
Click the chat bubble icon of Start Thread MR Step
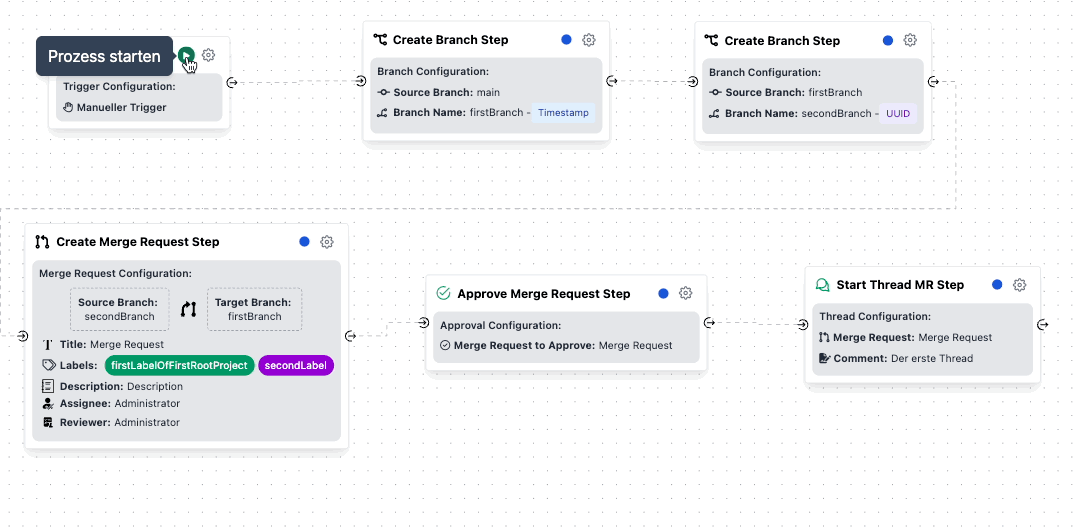823,285
